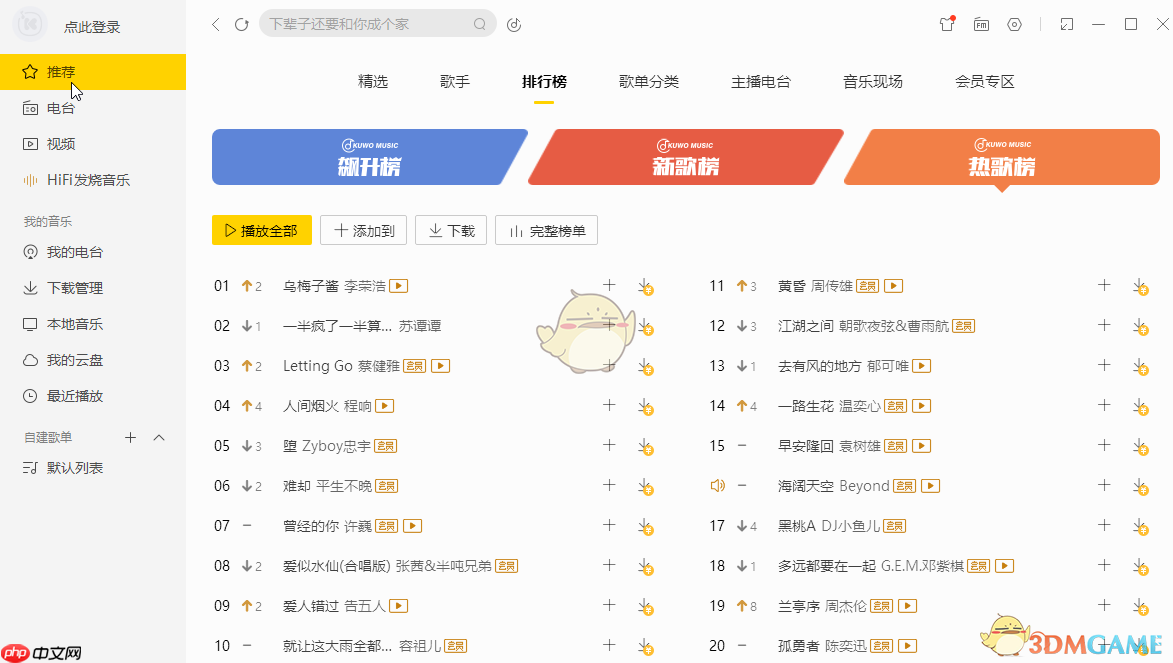
Task: Switch to the 歌手 tab
Action: (455, 81)
